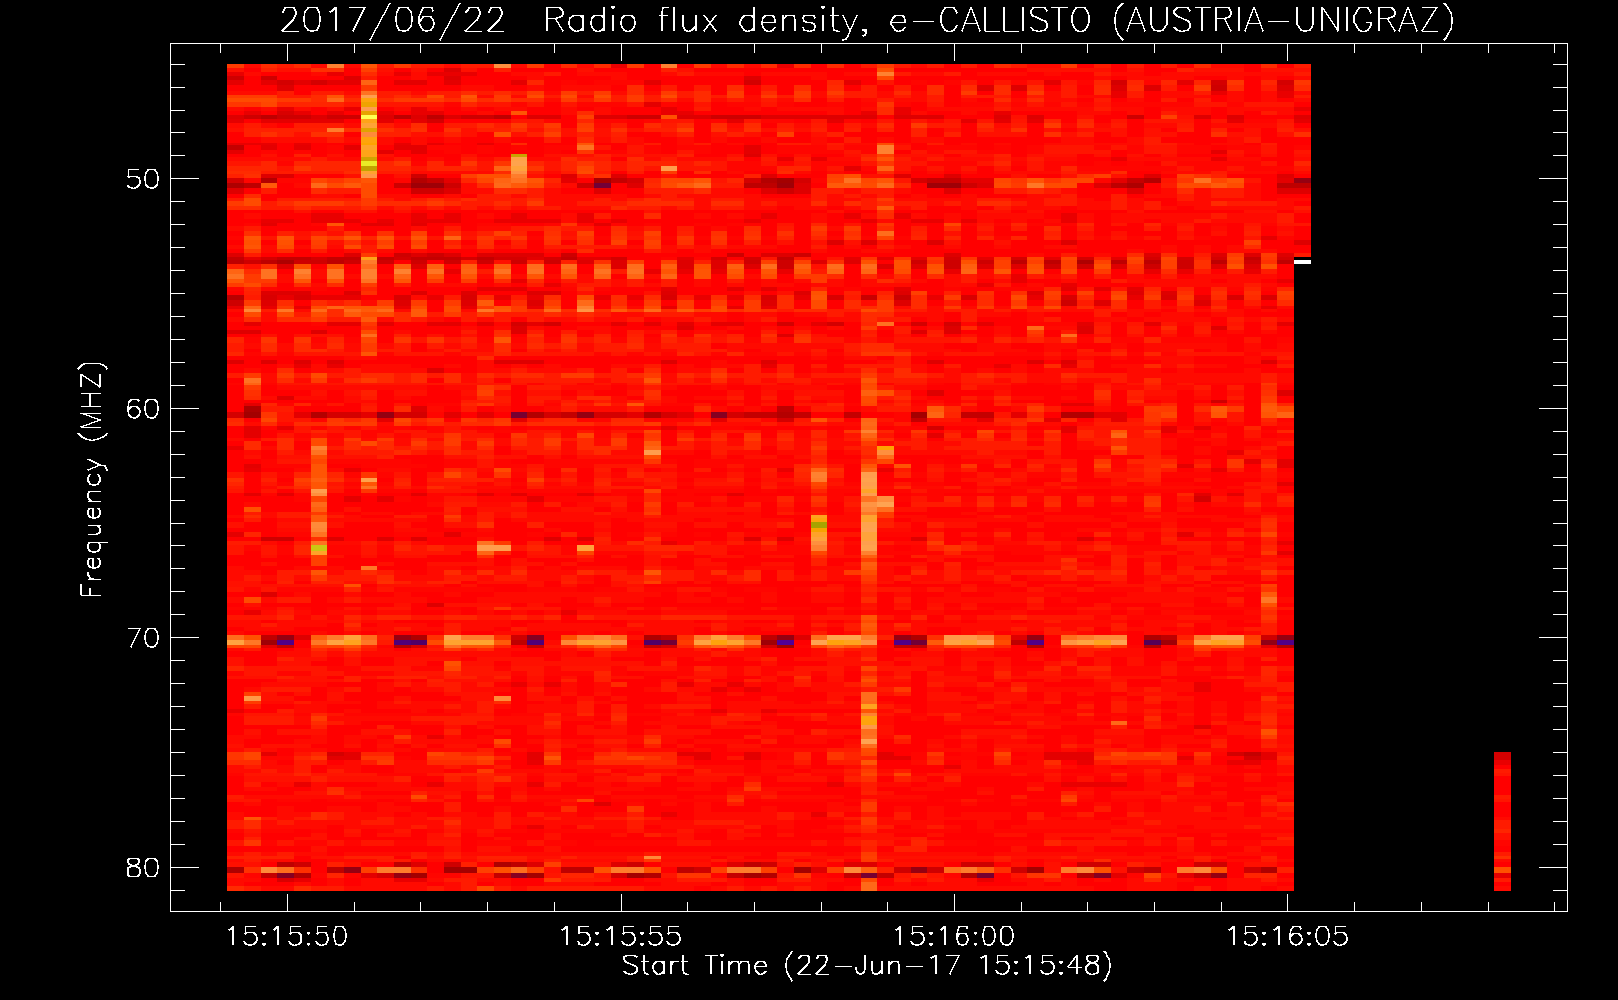Click the 'Start Time (22-Jun-17 15:15:48)' label
This screenshot has height=1000, width=1618.
click(867, 966)
